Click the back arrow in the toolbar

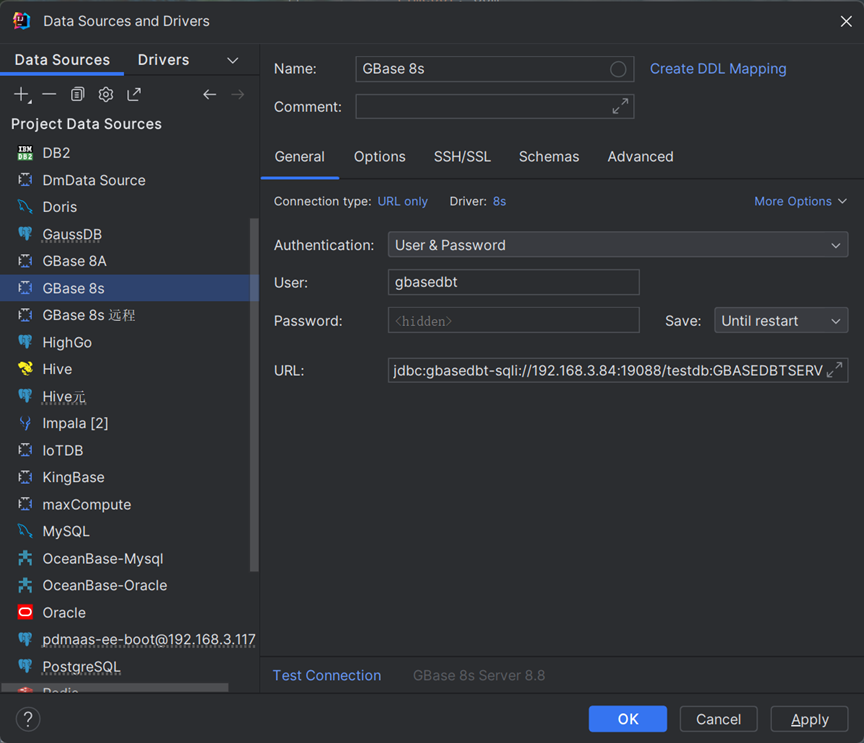click(209, 94)
